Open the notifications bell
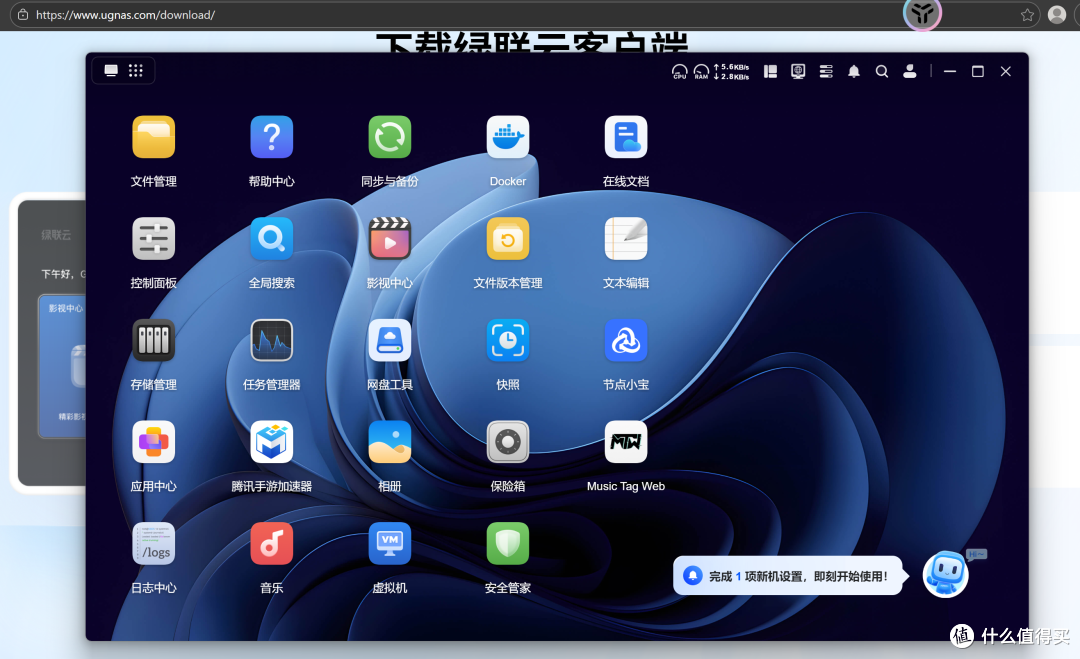 point(854,72)
